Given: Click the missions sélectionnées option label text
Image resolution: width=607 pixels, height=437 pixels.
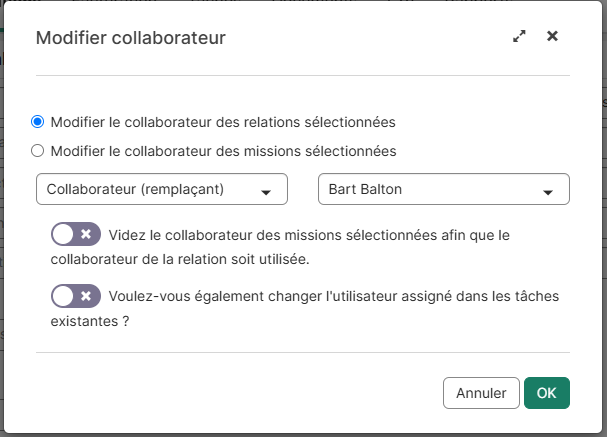Looking at the screenshot, I should (223, 152).
